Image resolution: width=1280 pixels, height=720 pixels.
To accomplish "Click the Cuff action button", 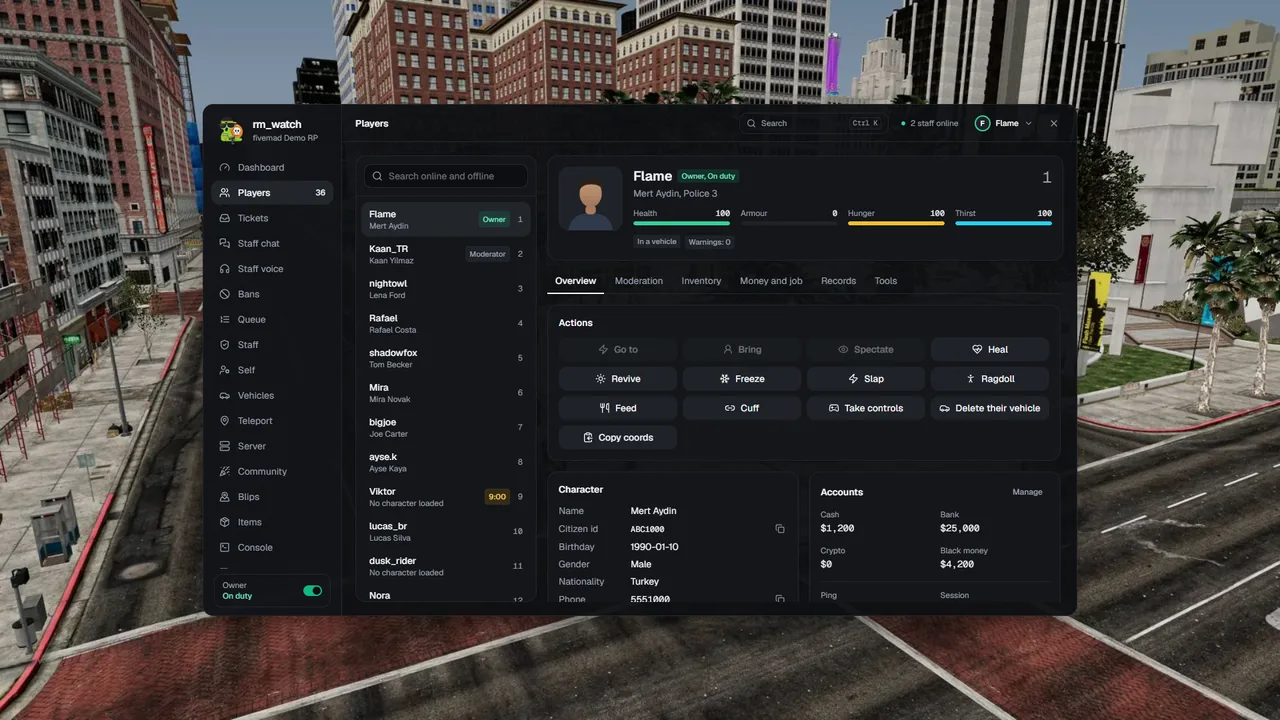I will click(742, 408).
